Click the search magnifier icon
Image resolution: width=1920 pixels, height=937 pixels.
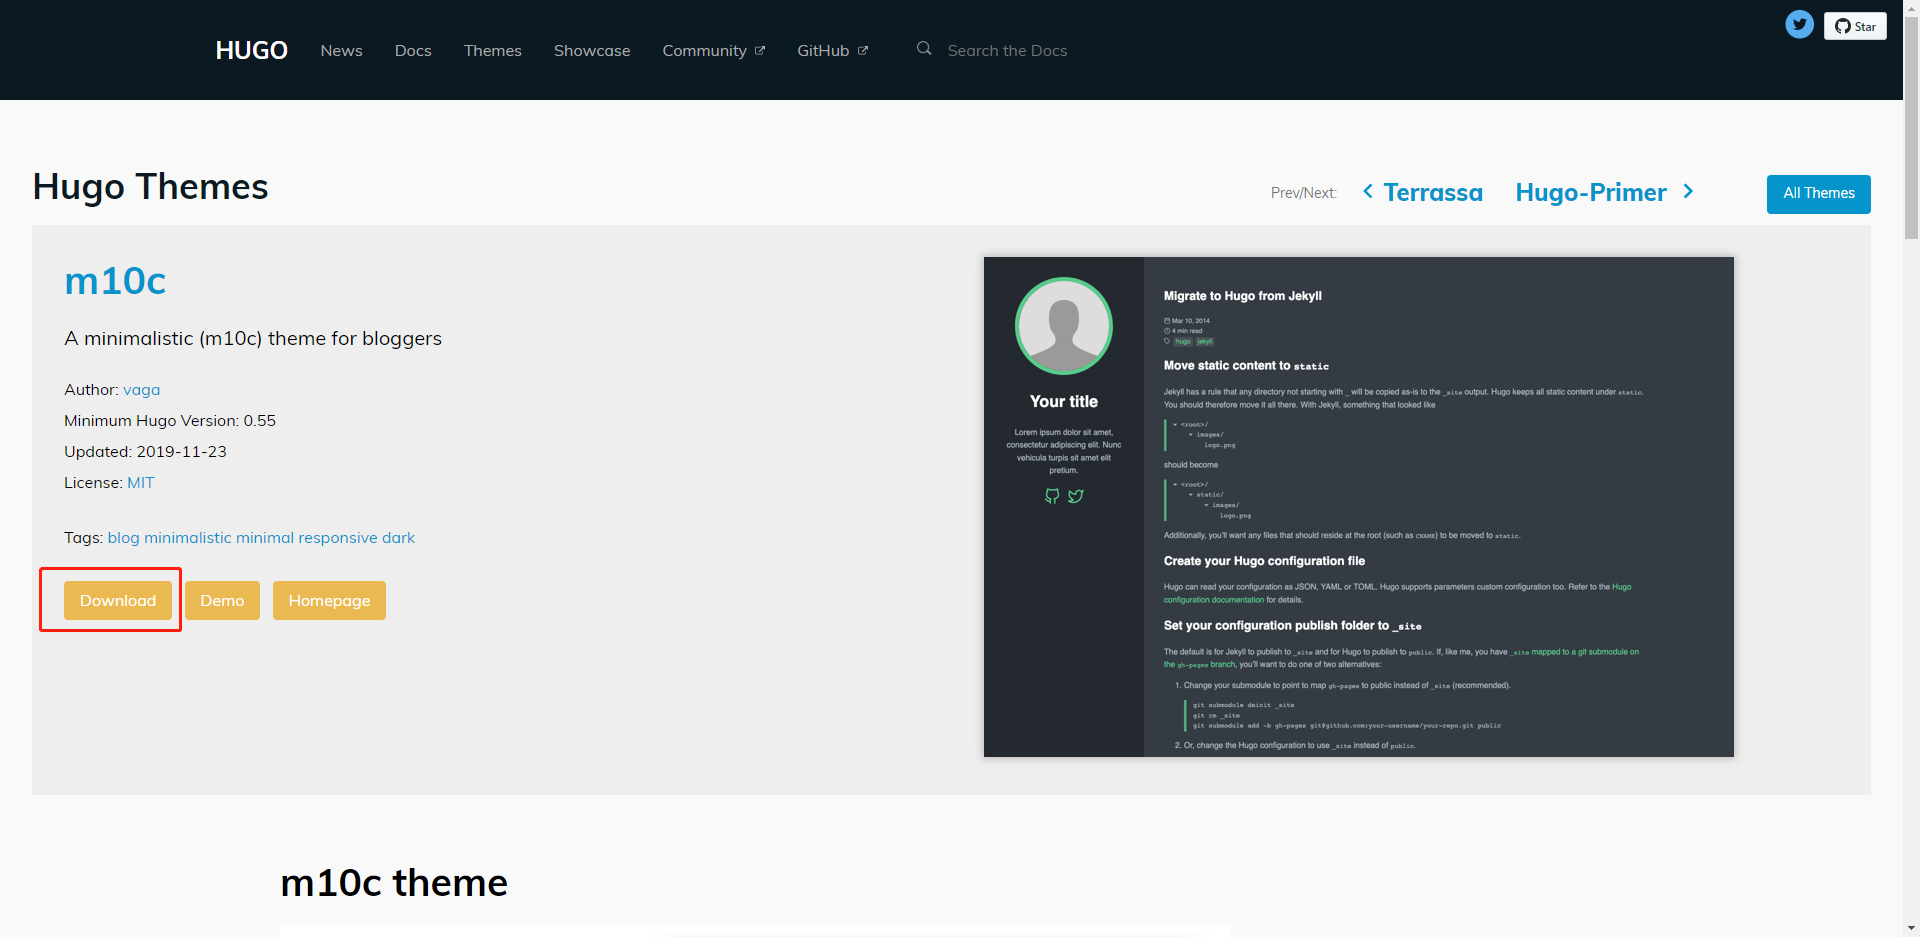coord(924,48)
